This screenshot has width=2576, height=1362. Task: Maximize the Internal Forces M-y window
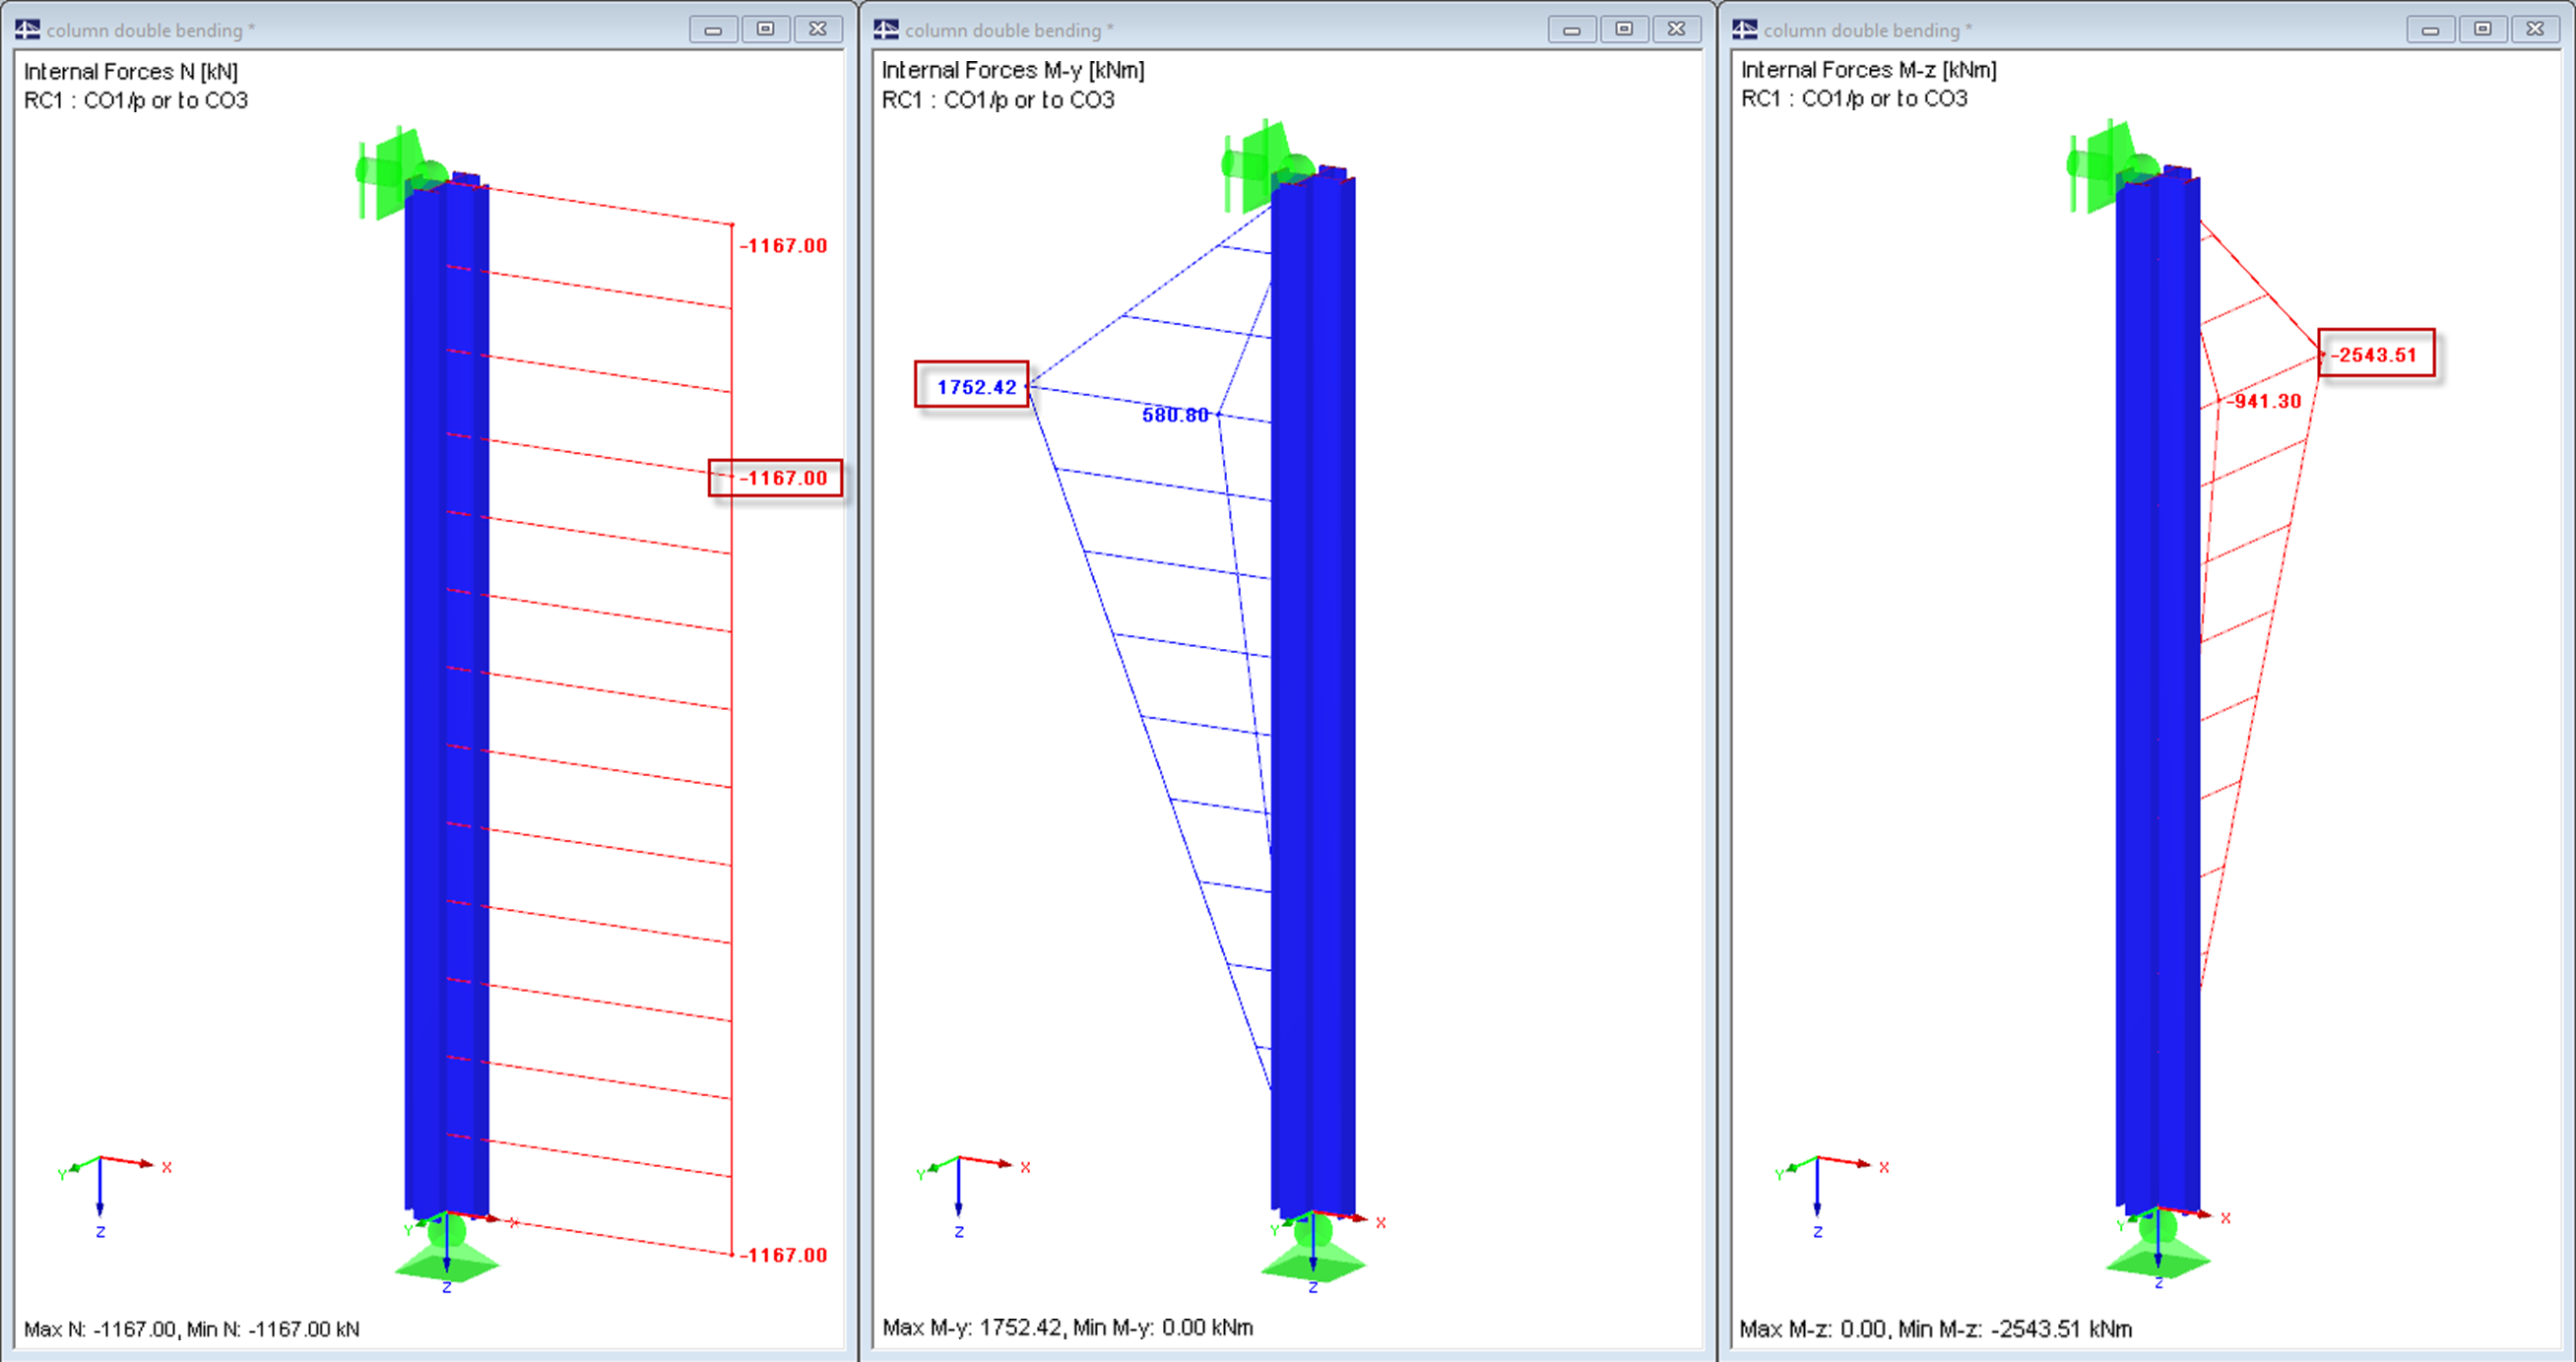tap(1624, 30)
